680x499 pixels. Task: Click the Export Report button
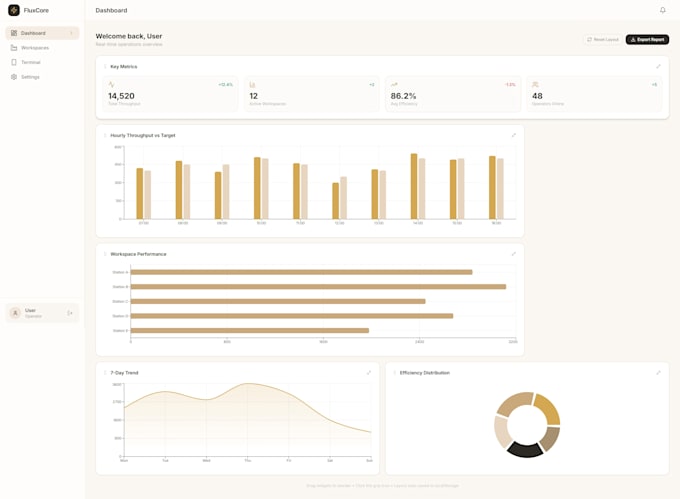click(x=647, y=39)
